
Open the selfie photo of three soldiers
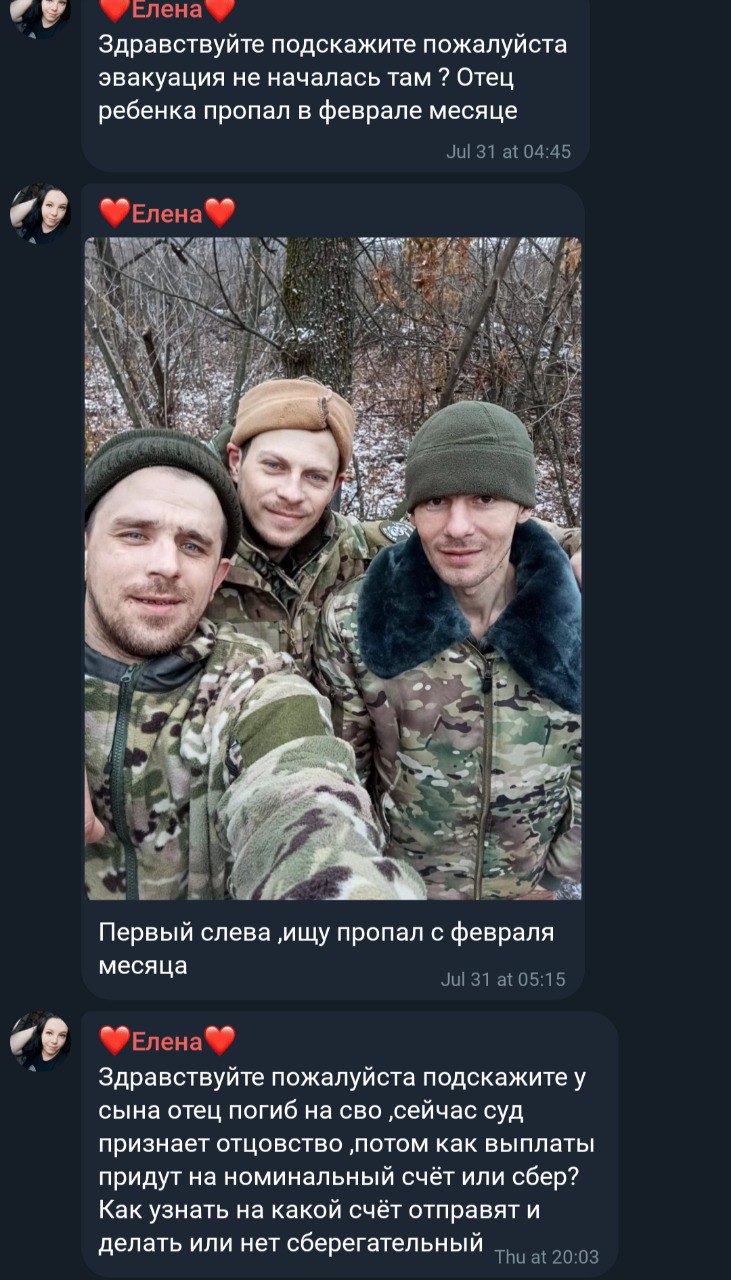coord(332,568)
